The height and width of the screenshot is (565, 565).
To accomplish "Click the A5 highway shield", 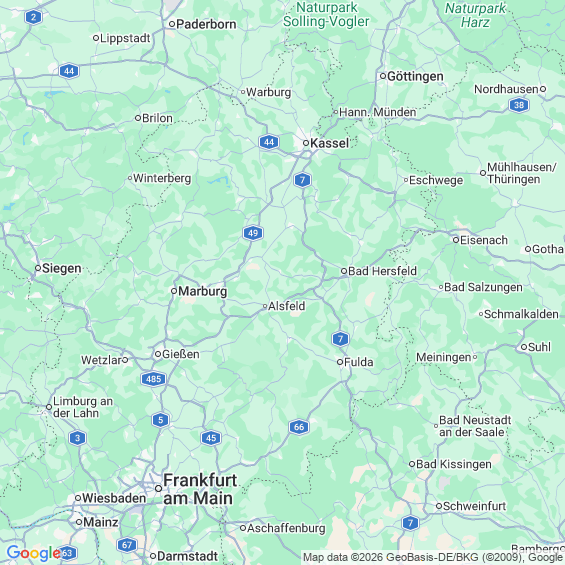I will coord(160,420).
